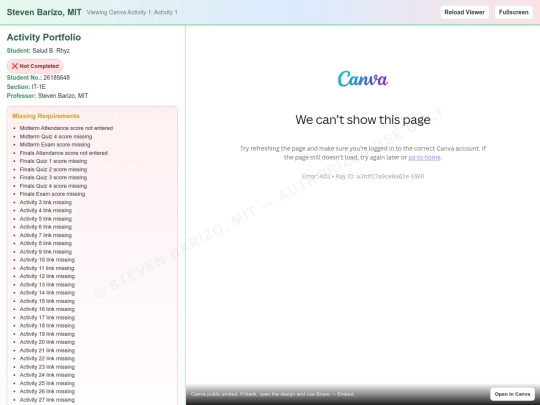The height and width of the screenshot is (405, 540).
Task: Select 'Finals Quiz 3 score missing'
Action: (x=53, y=178)
